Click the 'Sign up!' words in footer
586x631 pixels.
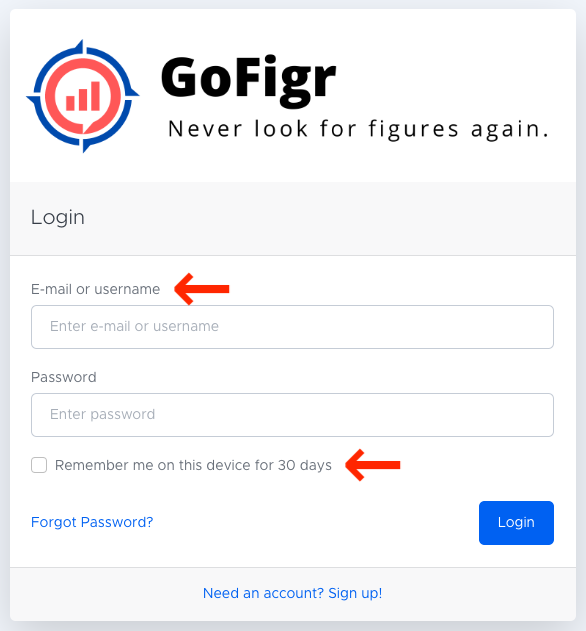click(355, 593)
